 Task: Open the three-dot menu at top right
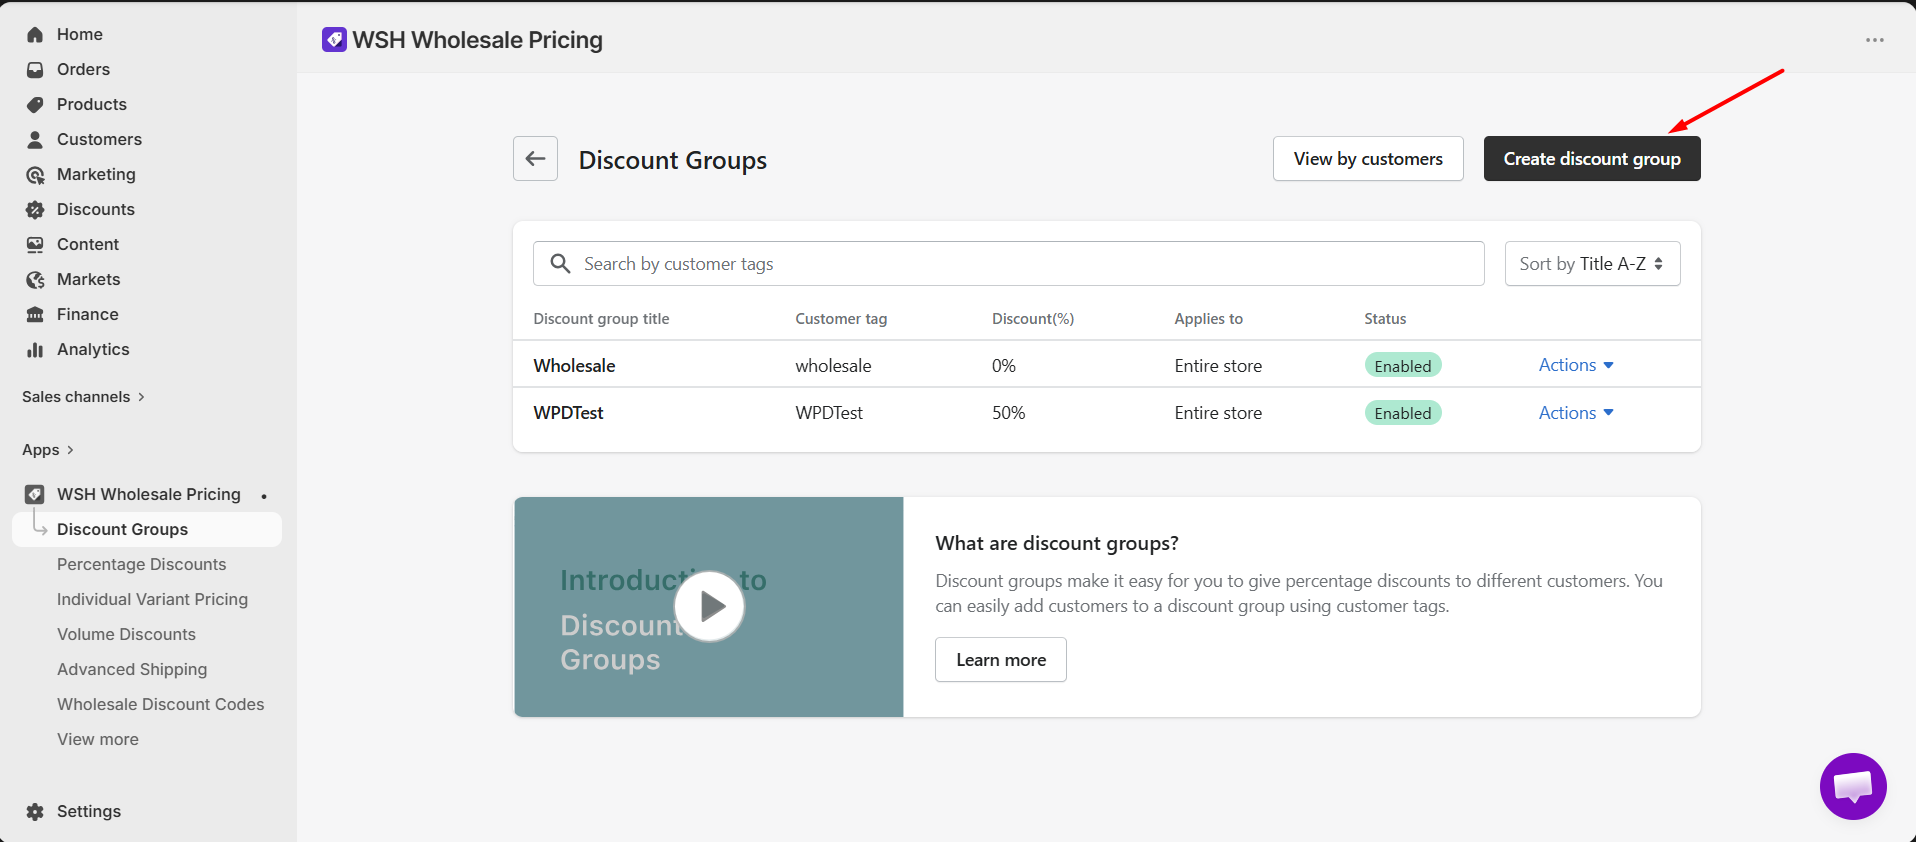click(1874, 40)
